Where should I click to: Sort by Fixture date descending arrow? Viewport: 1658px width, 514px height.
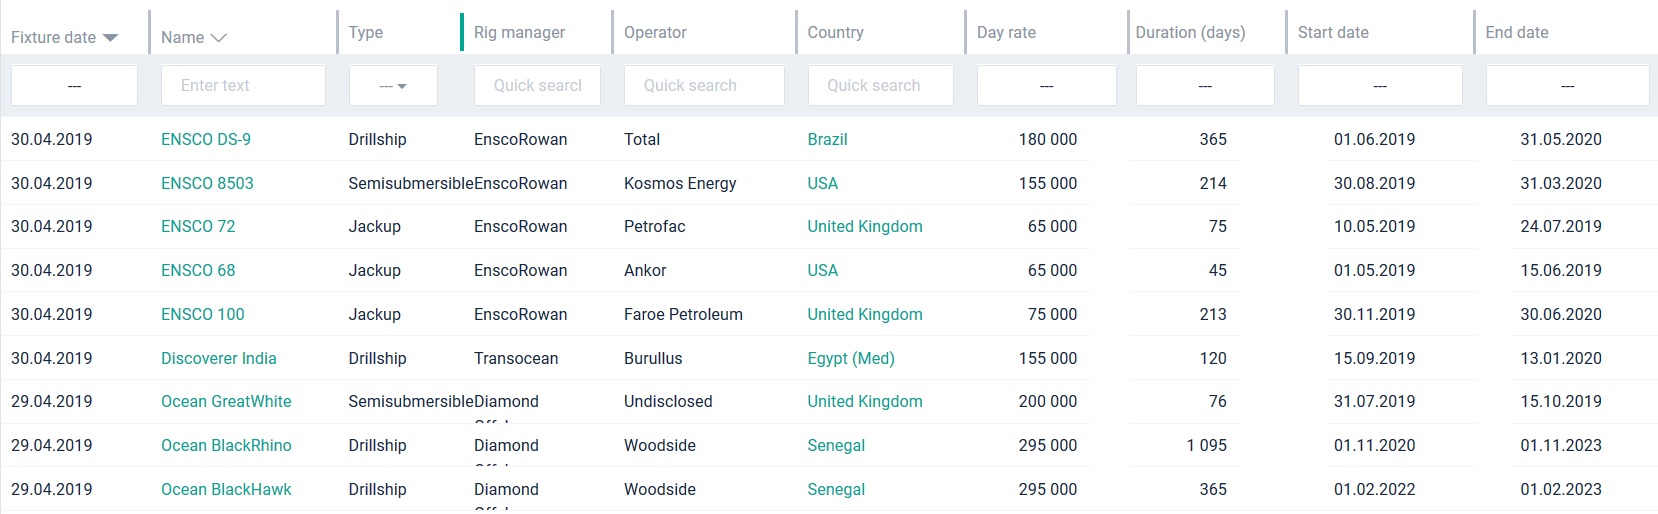click(110, 38)
